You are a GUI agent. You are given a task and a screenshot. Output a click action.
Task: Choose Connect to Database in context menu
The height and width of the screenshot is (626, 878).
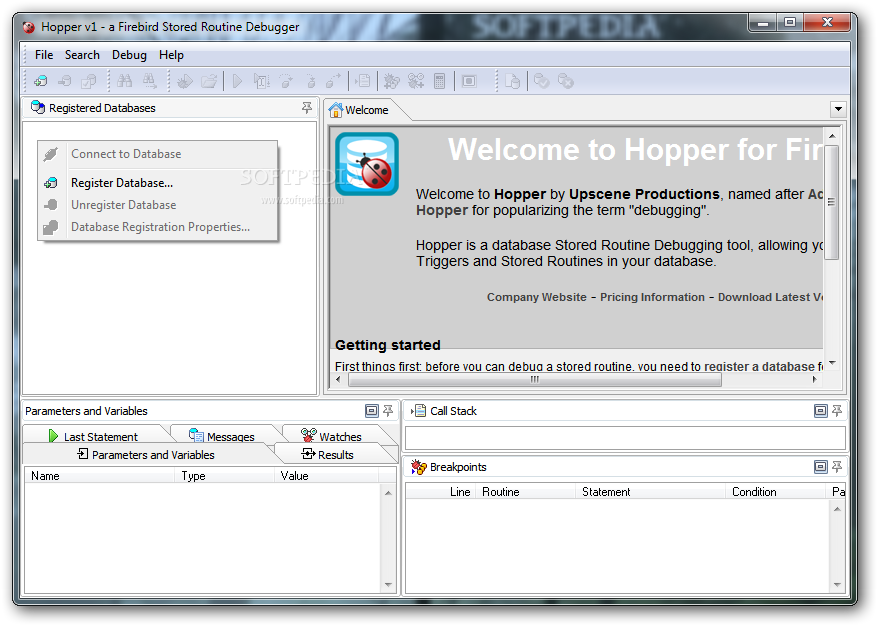(x=157, y=154)
